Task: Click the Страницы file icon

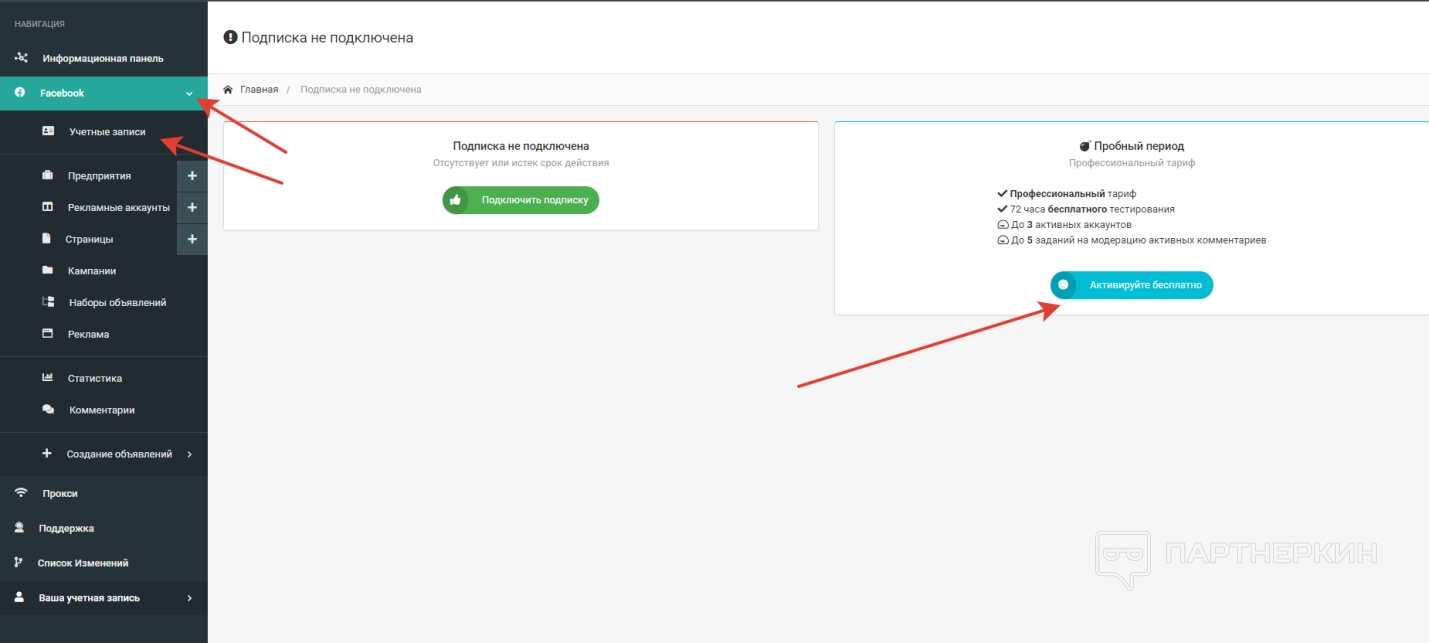Action: coord(46,239)
